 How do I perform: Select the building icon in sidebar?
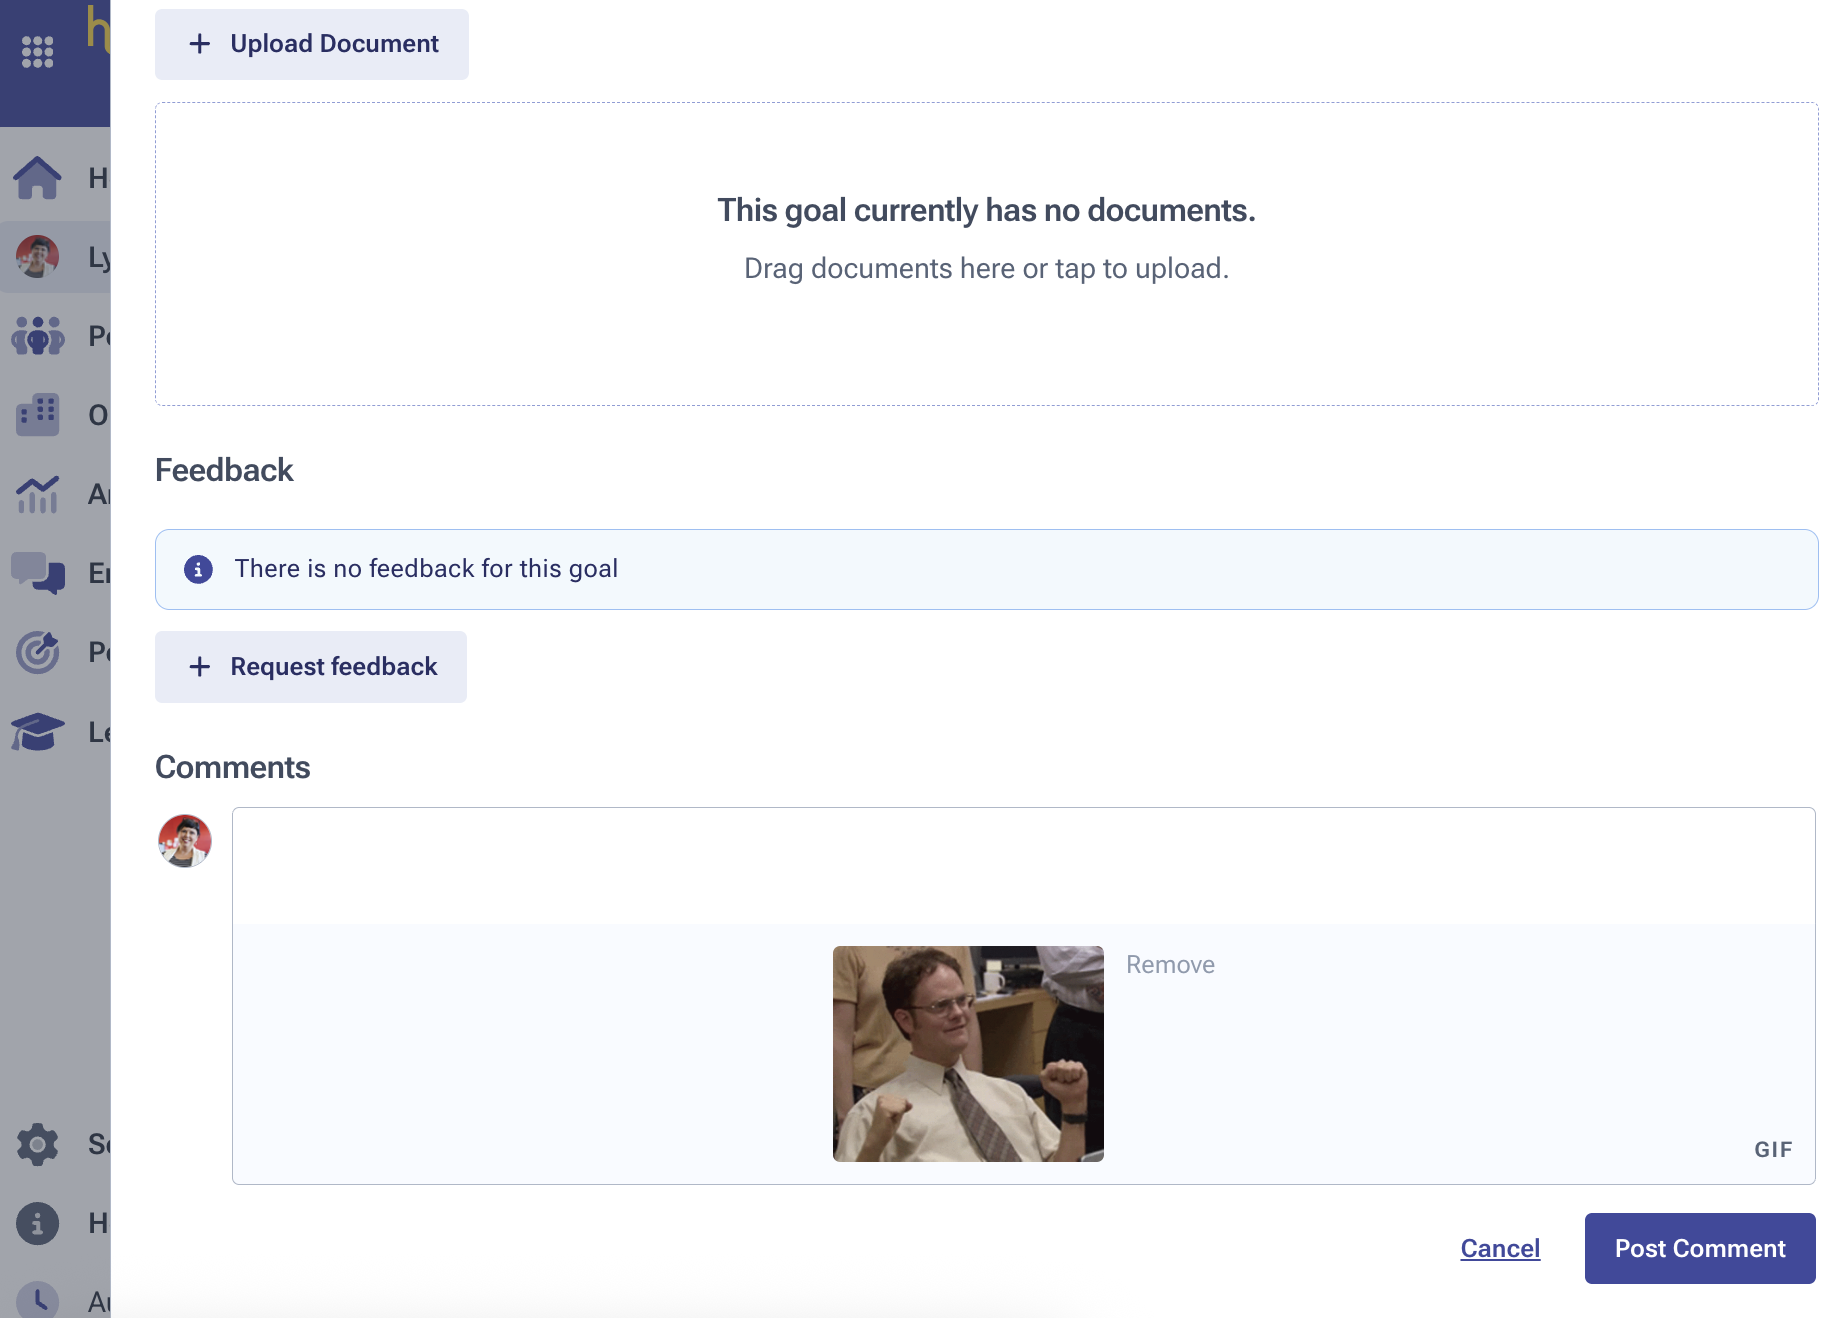coord(37,414)
